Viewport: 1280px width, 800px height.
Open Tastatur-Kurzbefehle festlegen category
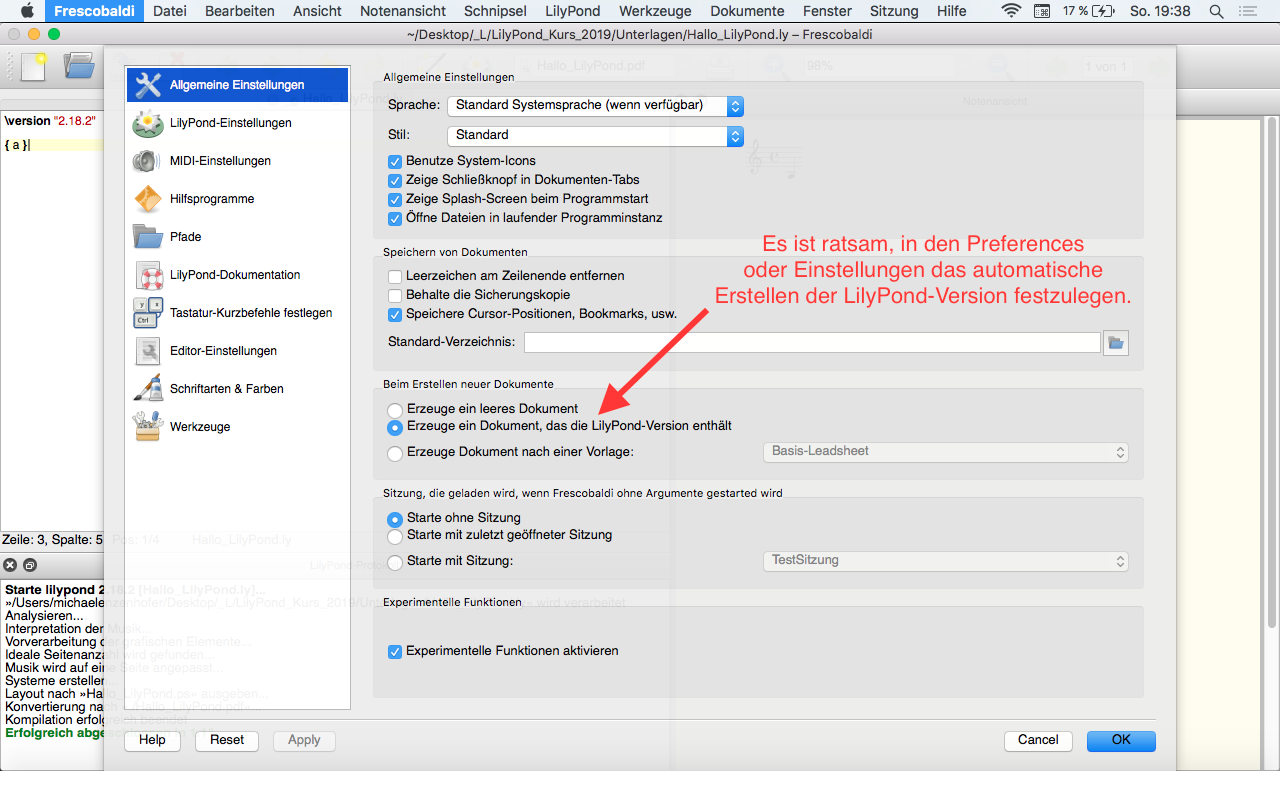[x=237, y=313]
